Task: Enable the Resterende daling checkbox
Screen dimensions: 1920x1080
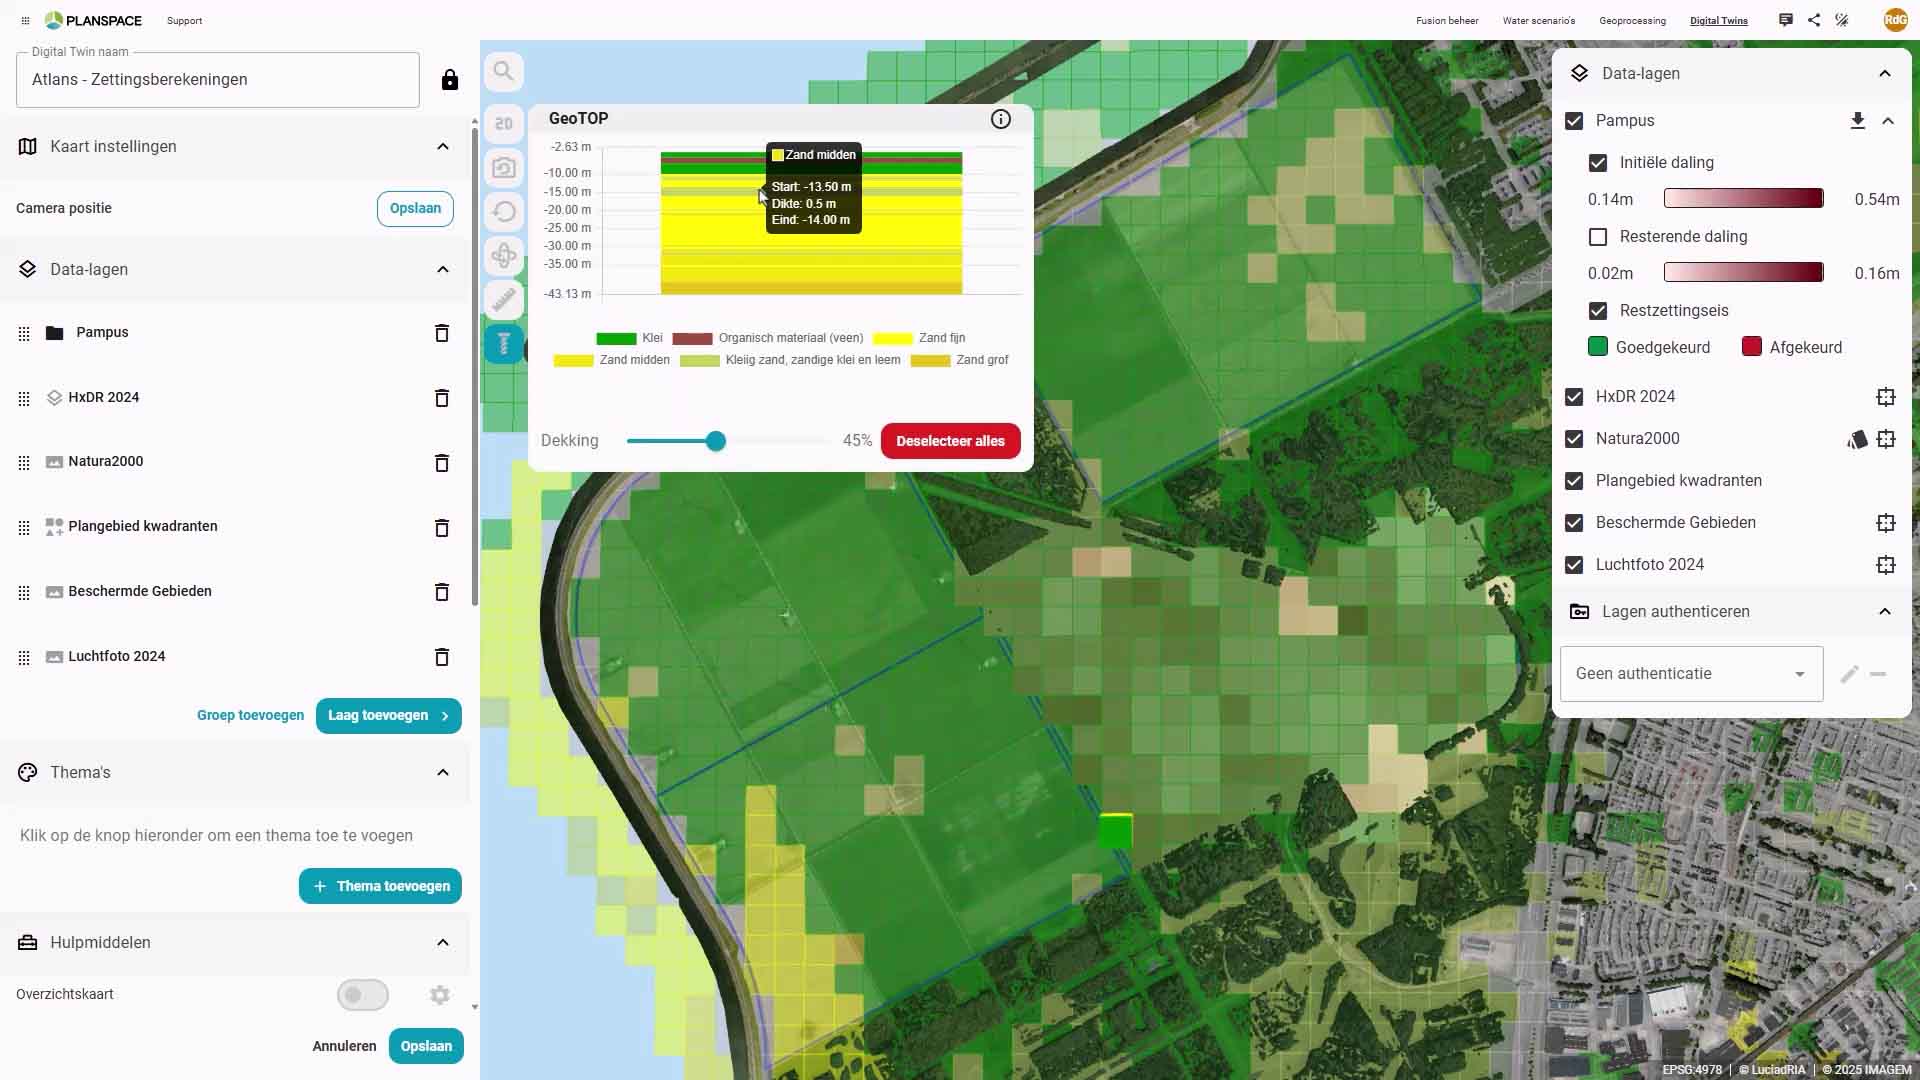Action: [x=1598, y=237]
